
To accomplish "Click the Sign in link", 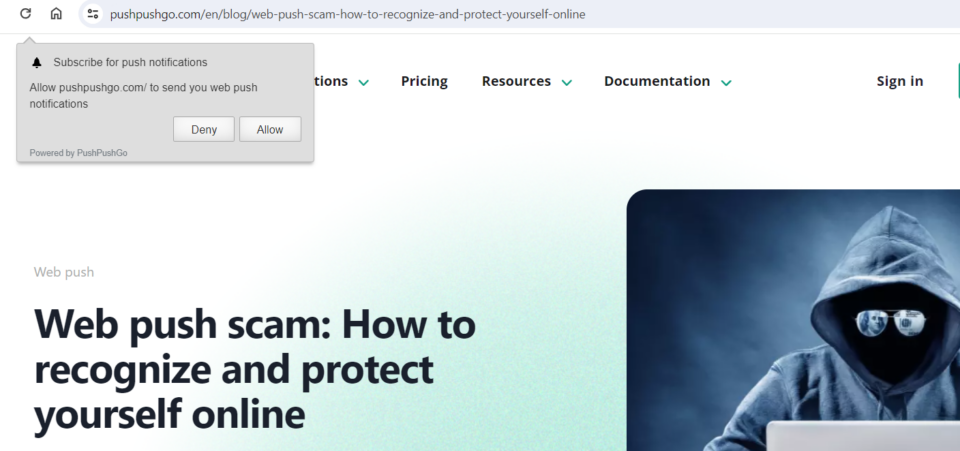I will [x=900, y=81].
